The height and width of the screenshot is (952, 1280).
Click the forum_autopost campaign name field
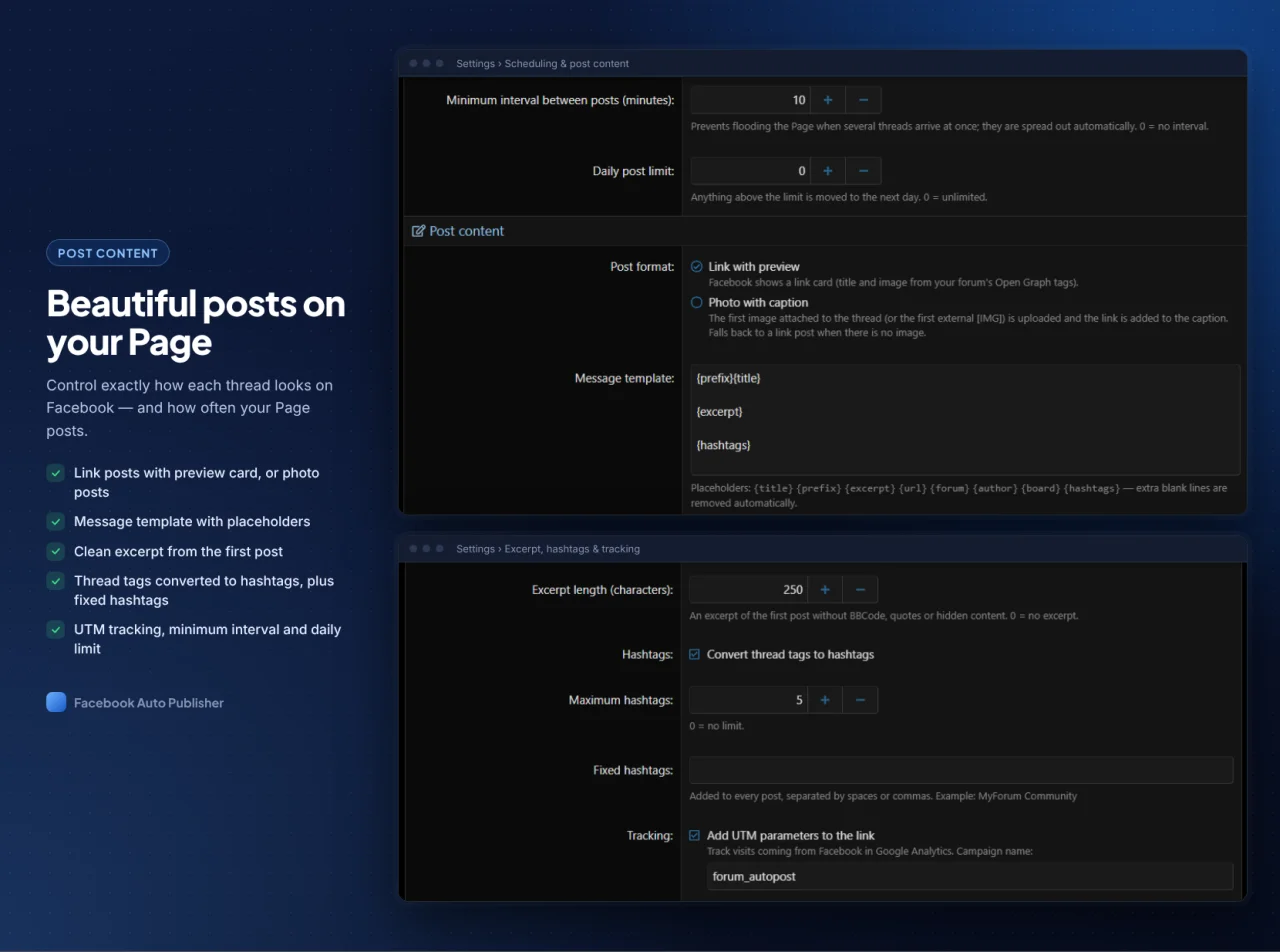[970, 877]
